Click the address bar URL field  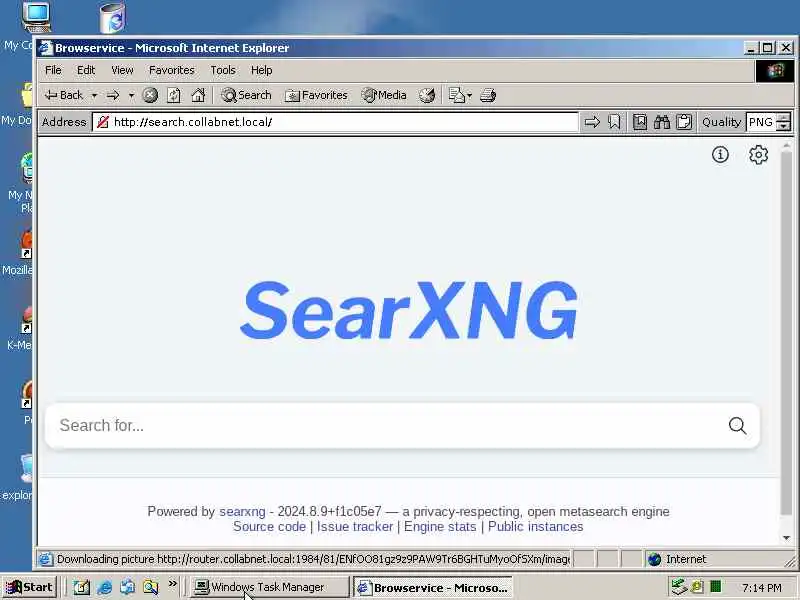coord(337,122)
